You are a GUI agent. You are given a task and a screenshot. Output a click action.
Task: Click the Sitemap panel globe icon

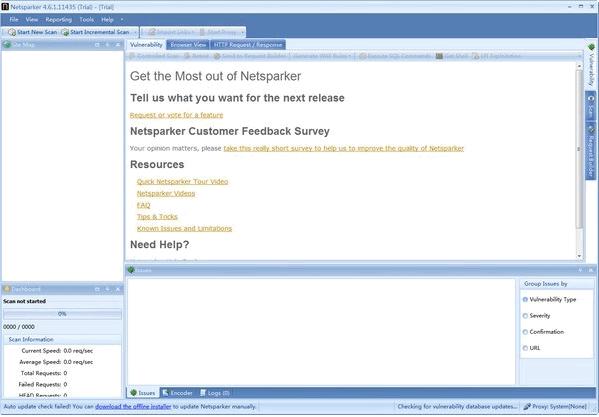(6, 45)
